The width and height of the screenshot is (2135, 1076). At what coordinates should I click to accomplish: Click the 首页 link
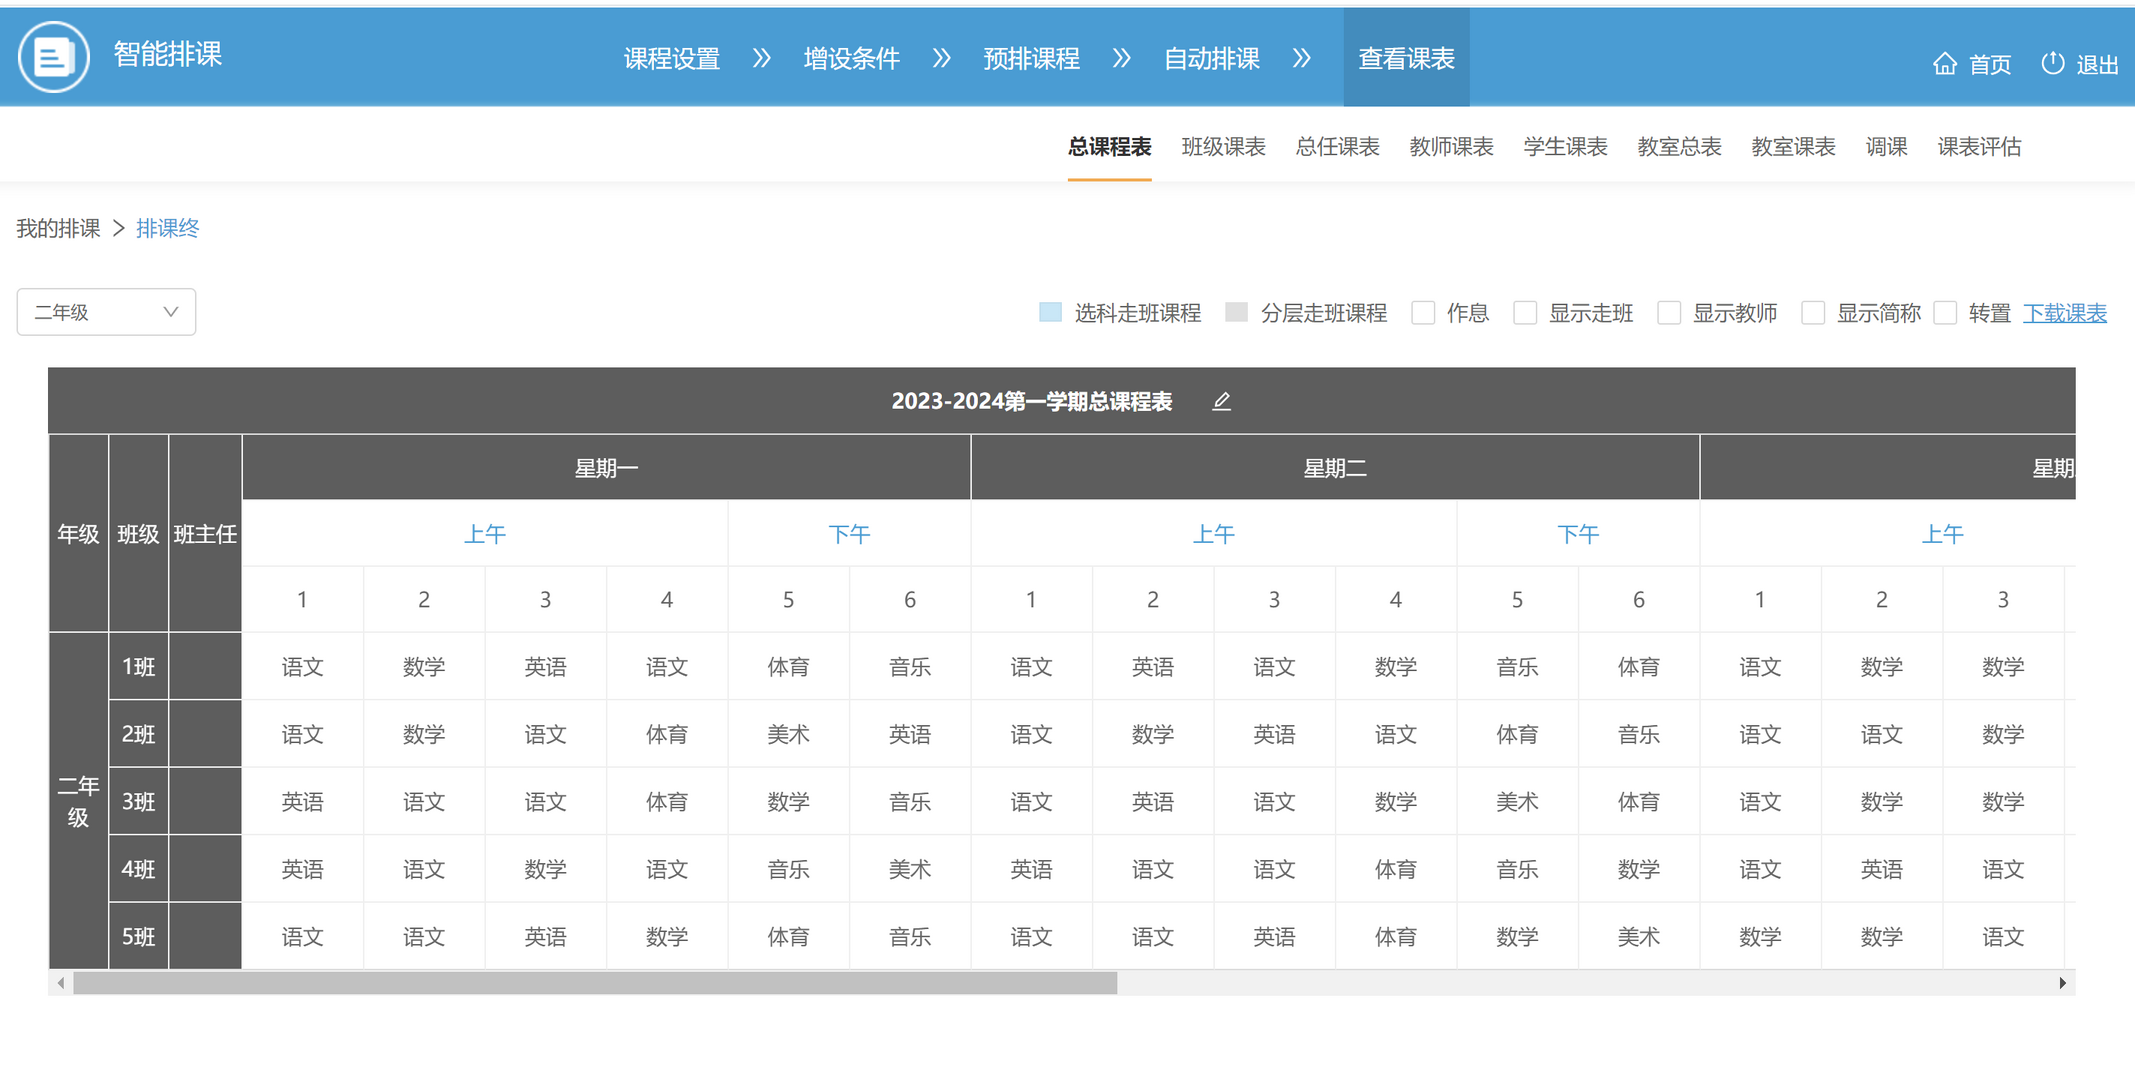(x=1990, y=65)
